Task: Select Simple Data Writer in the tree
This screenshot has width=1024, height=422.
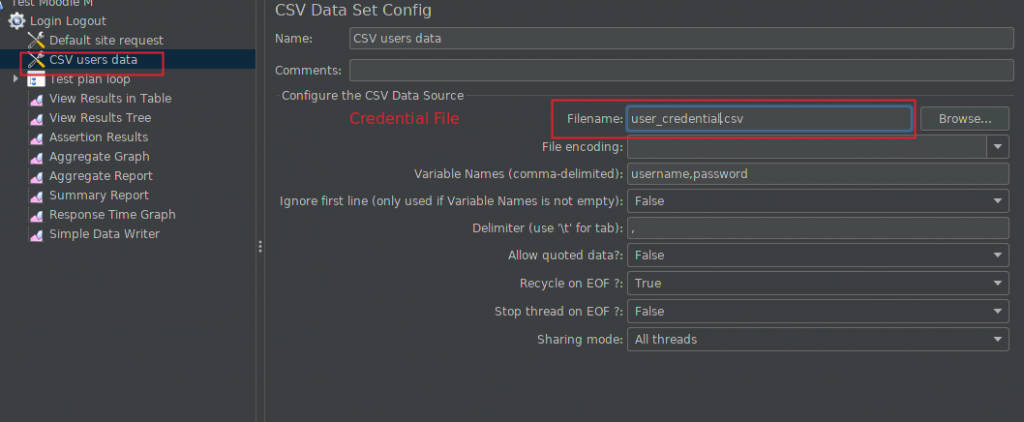Action: point(104,234)
